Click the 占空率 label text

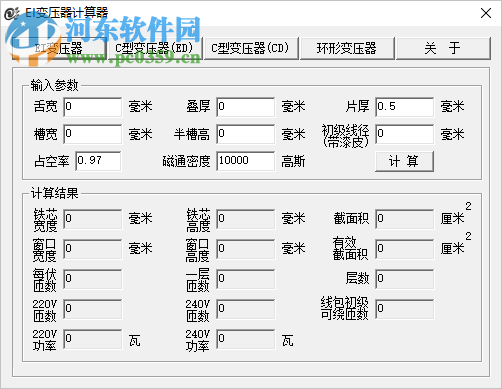pos(51,162)
